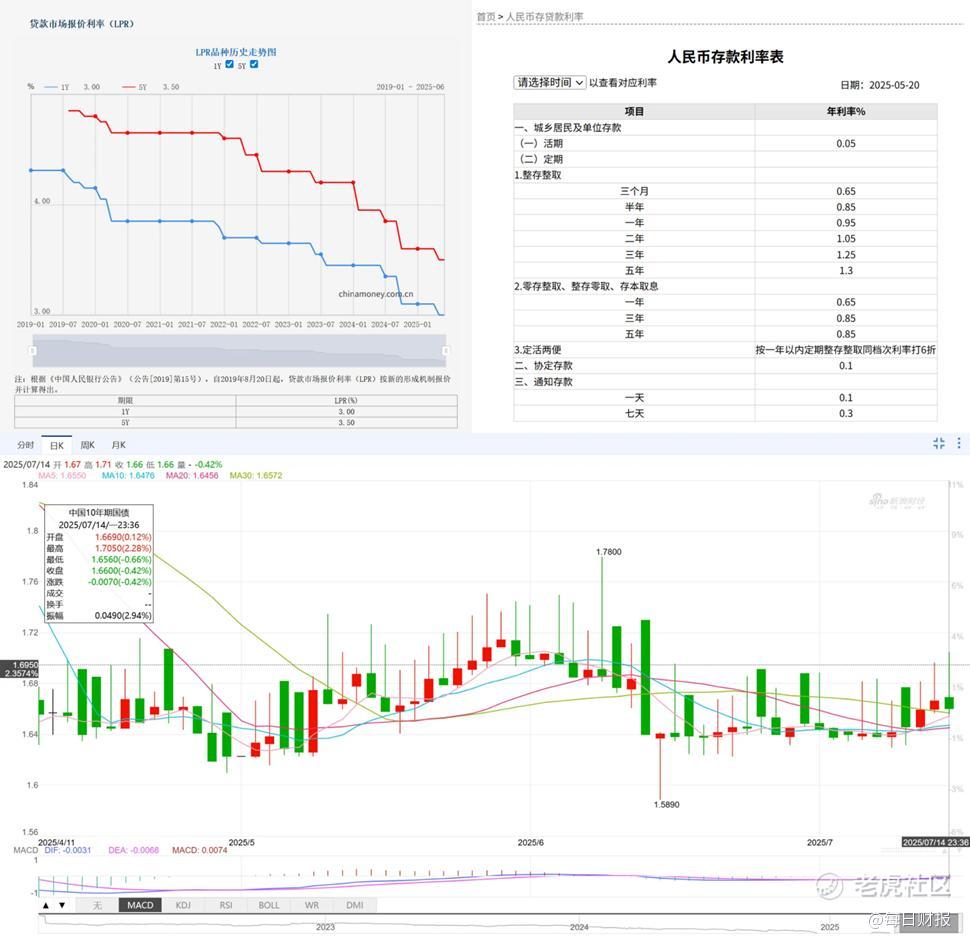The image size is (970, 942).
Task: Click the 项目 column header
Action: [634, 111]
